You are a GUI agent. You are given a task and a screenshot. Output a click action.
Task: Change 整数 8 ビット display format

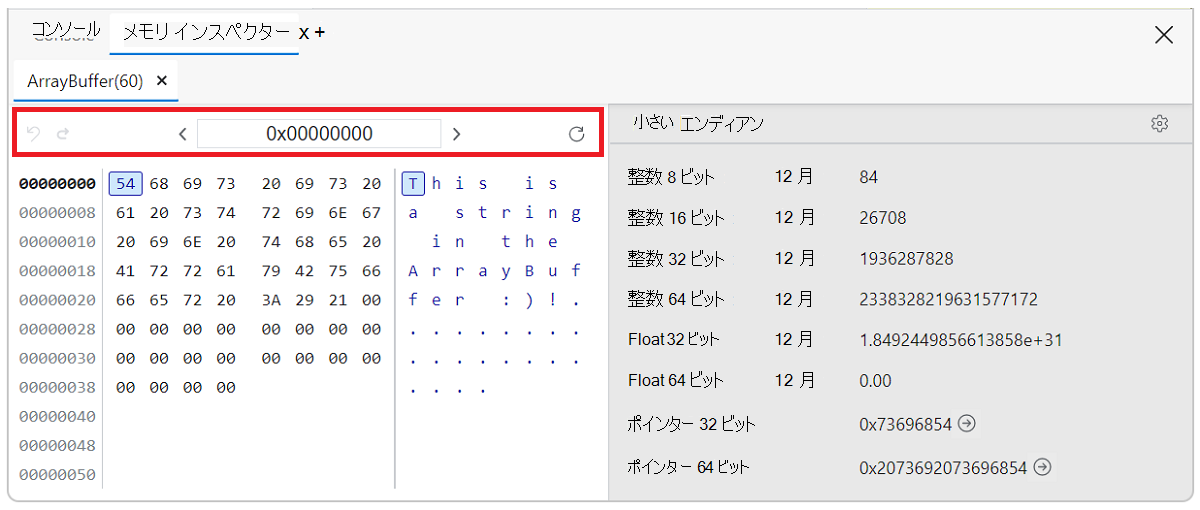[x=794, y=177]
